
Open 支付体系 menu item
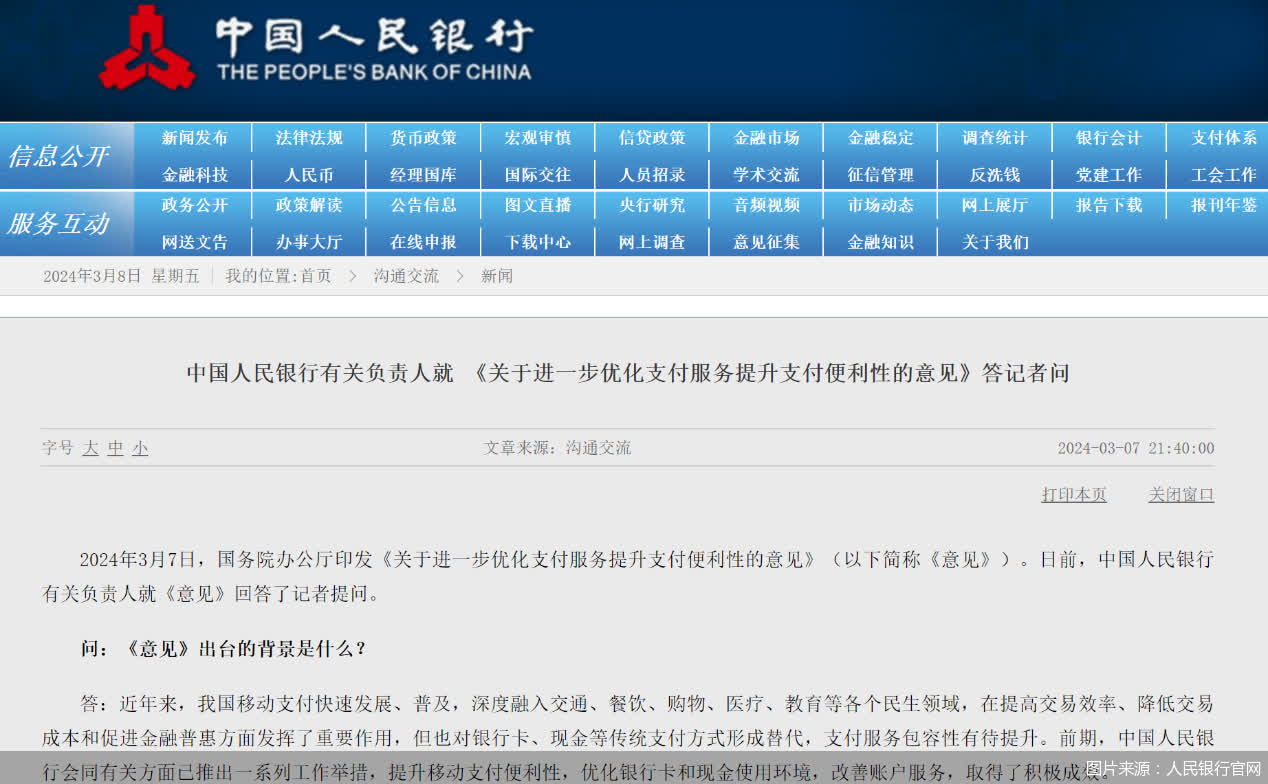tap(1224, 138)
